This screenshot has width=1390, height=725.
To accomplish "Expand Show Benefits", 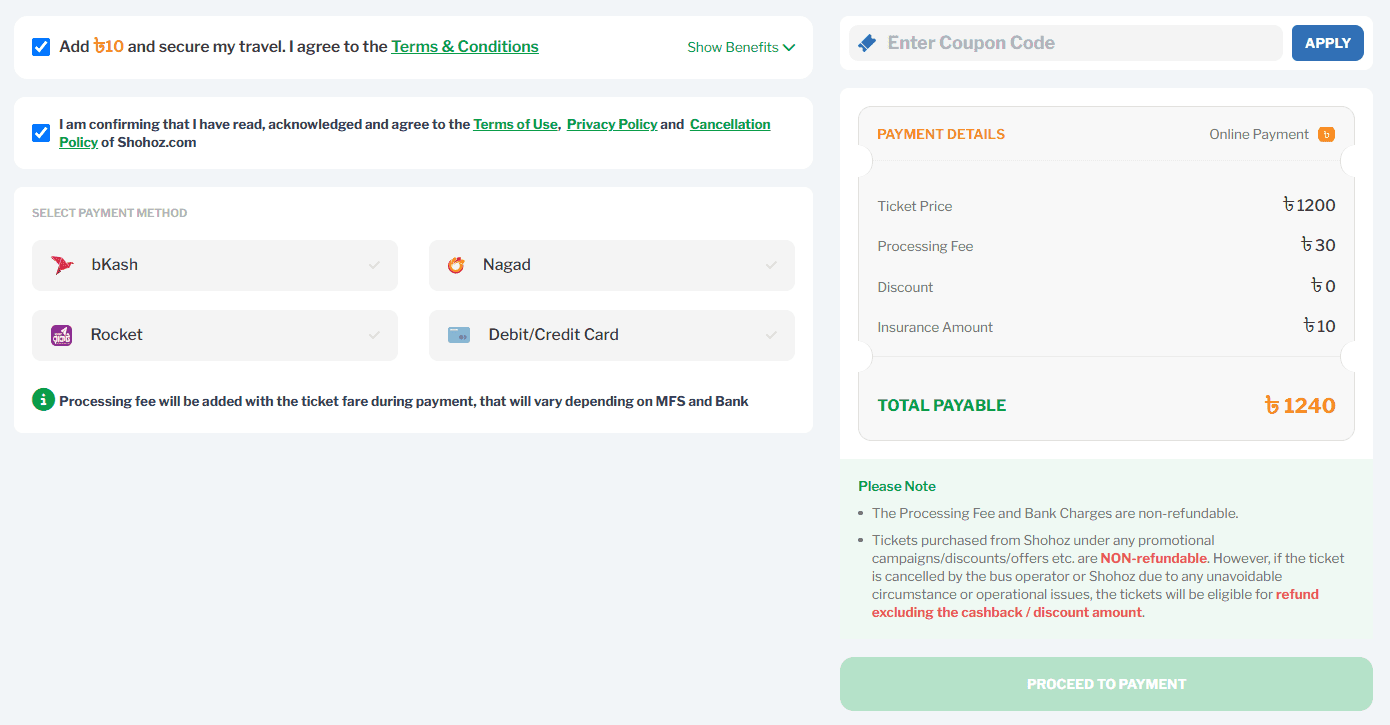I will 741,47.
